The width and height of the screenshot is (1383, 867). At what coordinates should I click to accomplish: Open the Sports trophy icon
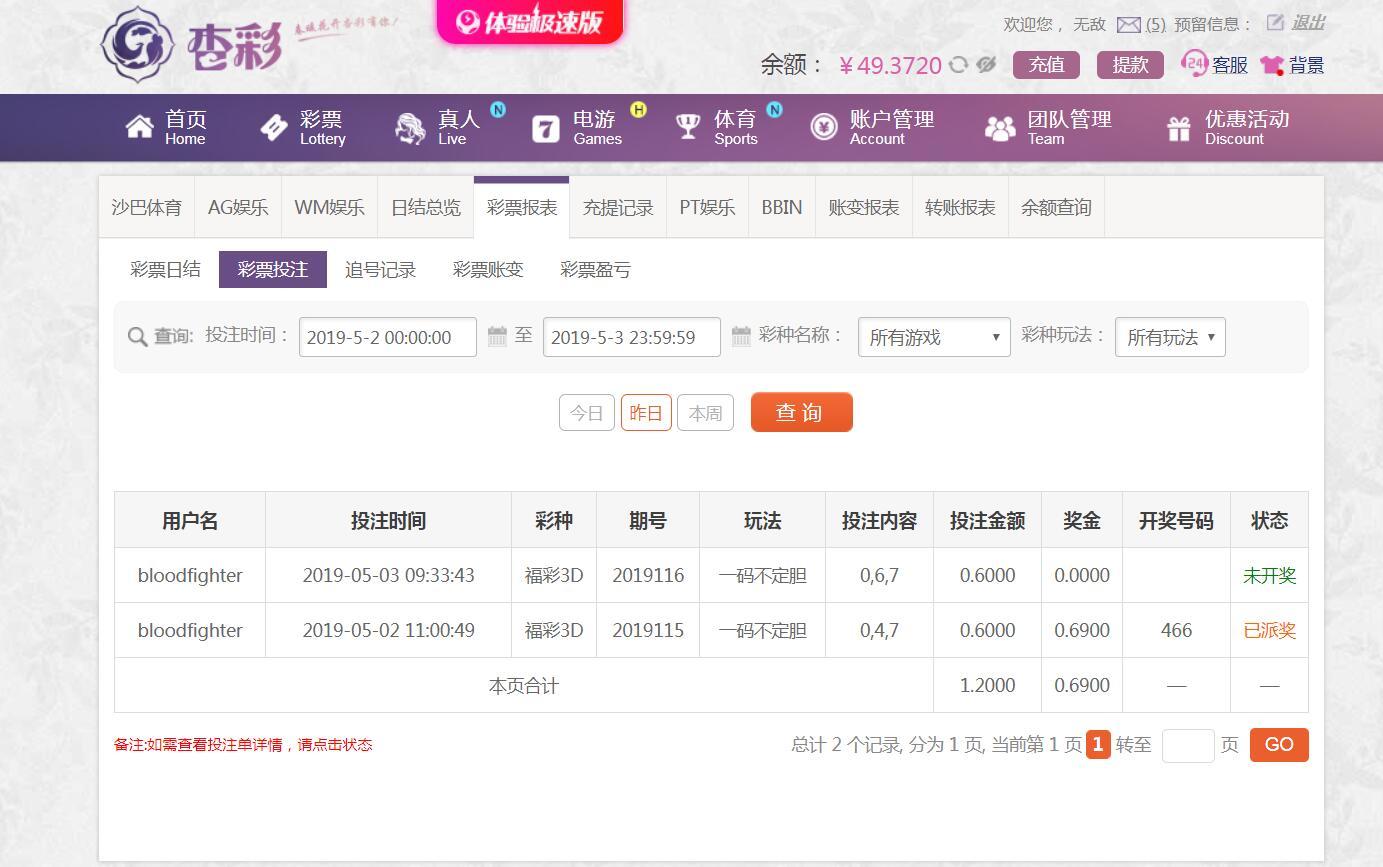pyautogui.click(x=688, y=127)
